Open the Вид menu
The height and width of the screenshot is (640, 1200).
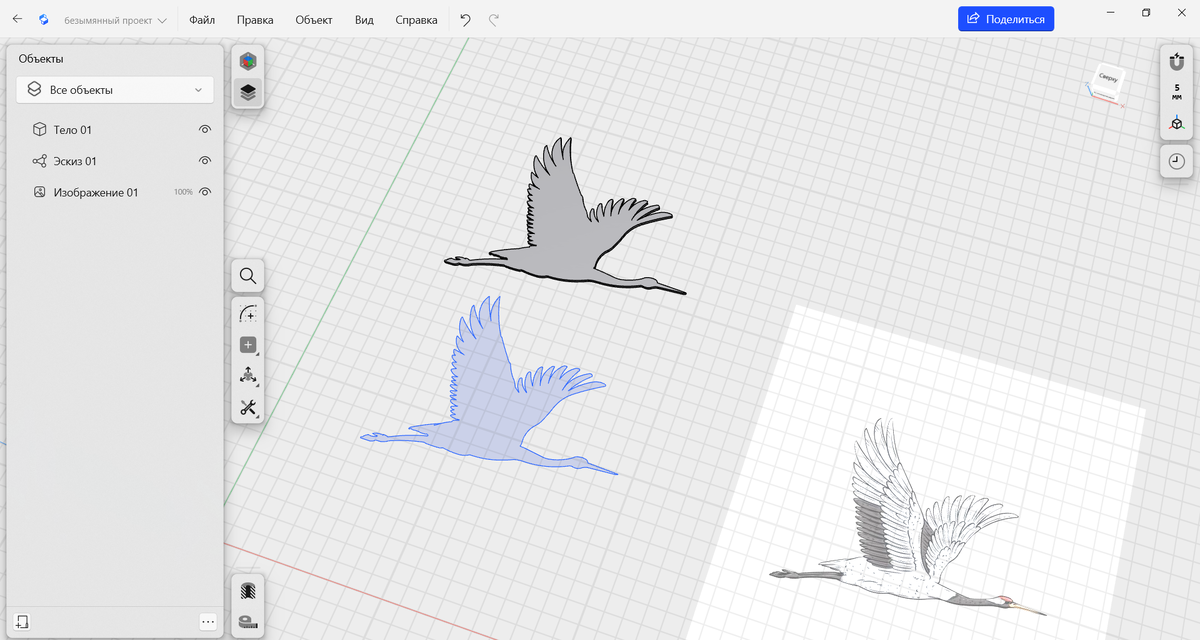click(364, 20)
